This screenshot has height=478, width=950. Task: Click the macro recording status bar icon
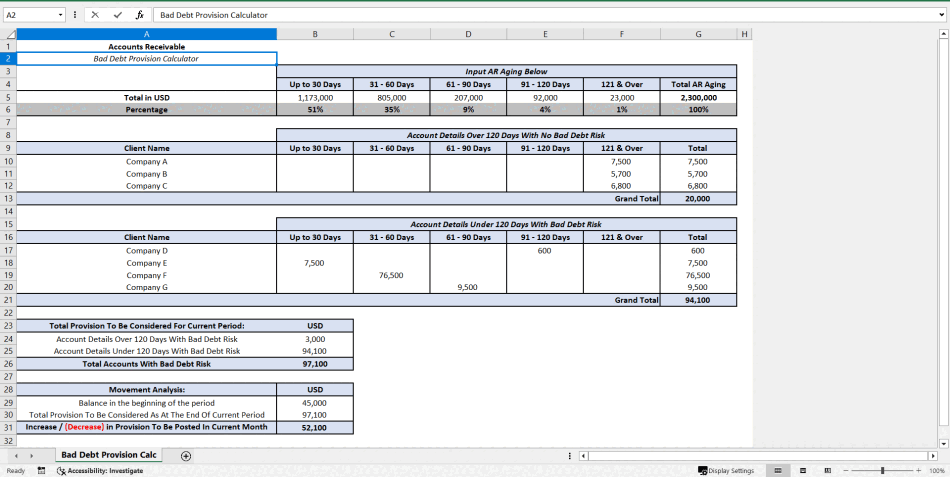click(41, 470)
